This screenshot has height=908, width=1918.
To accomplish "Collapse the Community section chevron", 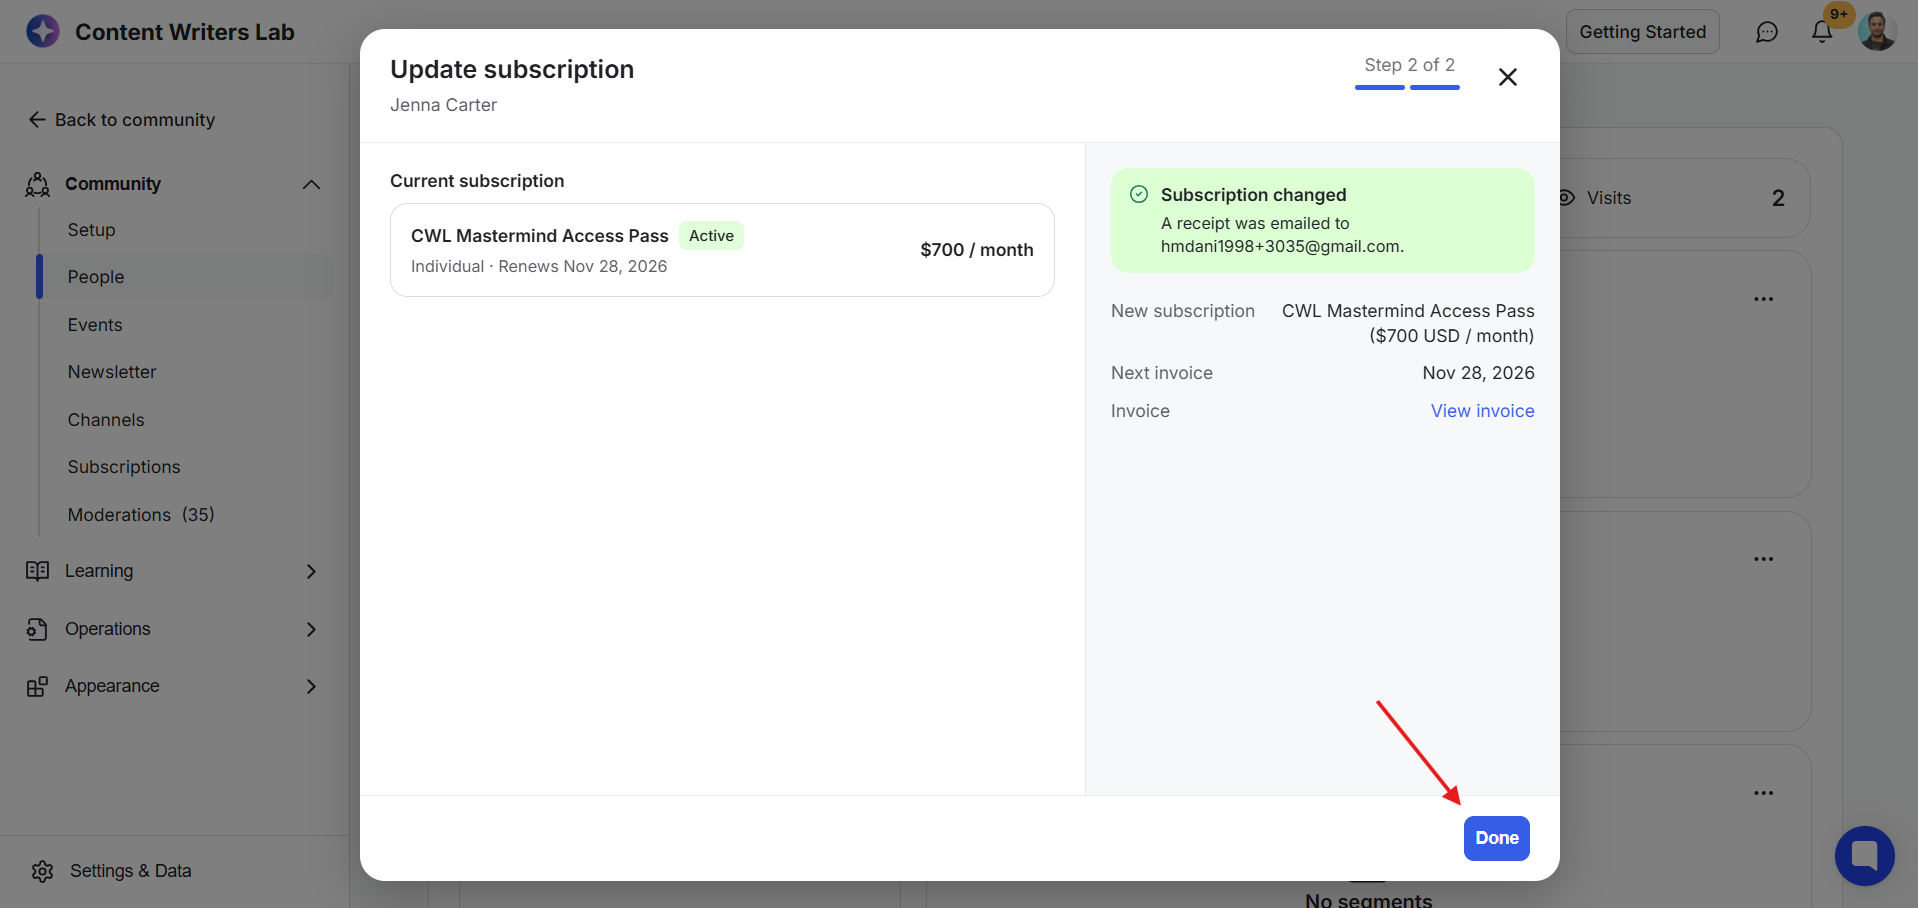I will [x=311, y=184].
